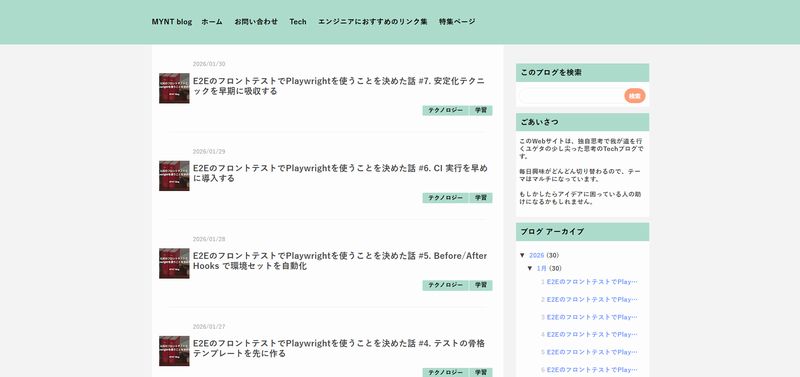
Task: Click 学習 tag on the #4 post
Action: coord(481,373)
